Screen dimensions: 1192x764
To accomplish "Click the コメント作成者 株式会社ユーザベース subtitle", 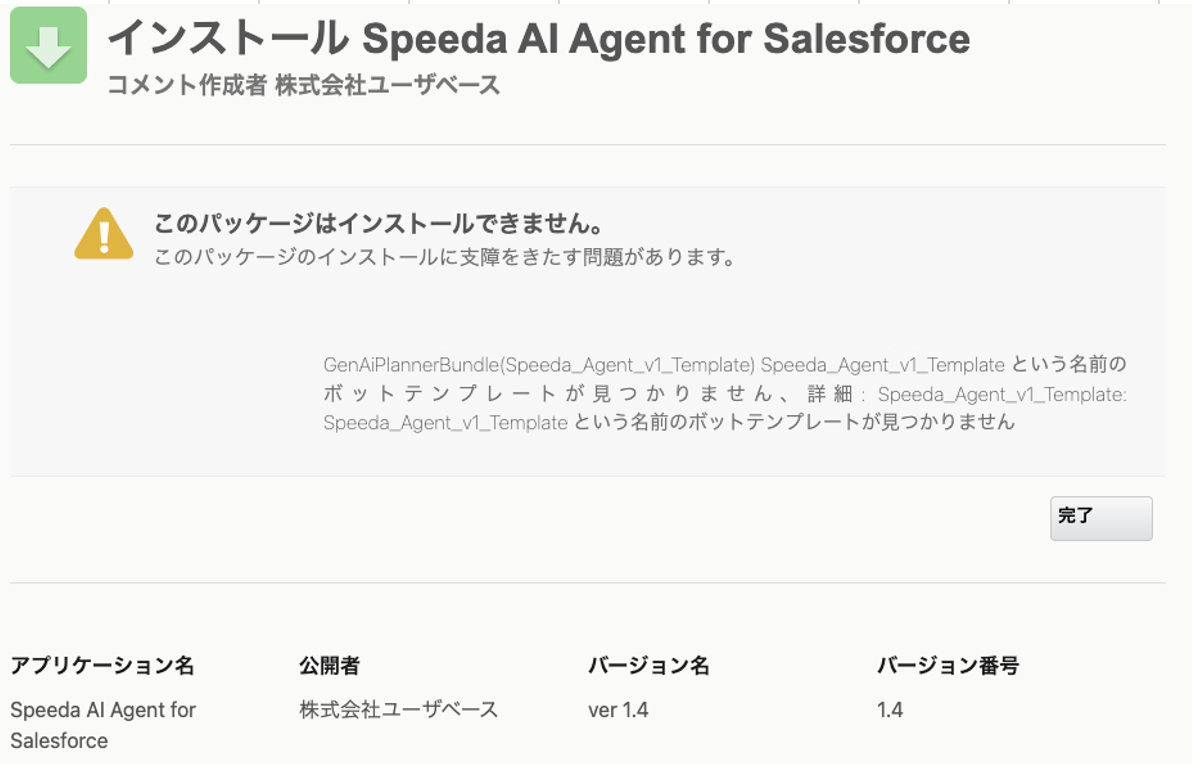I will click(x=303, y=85).
